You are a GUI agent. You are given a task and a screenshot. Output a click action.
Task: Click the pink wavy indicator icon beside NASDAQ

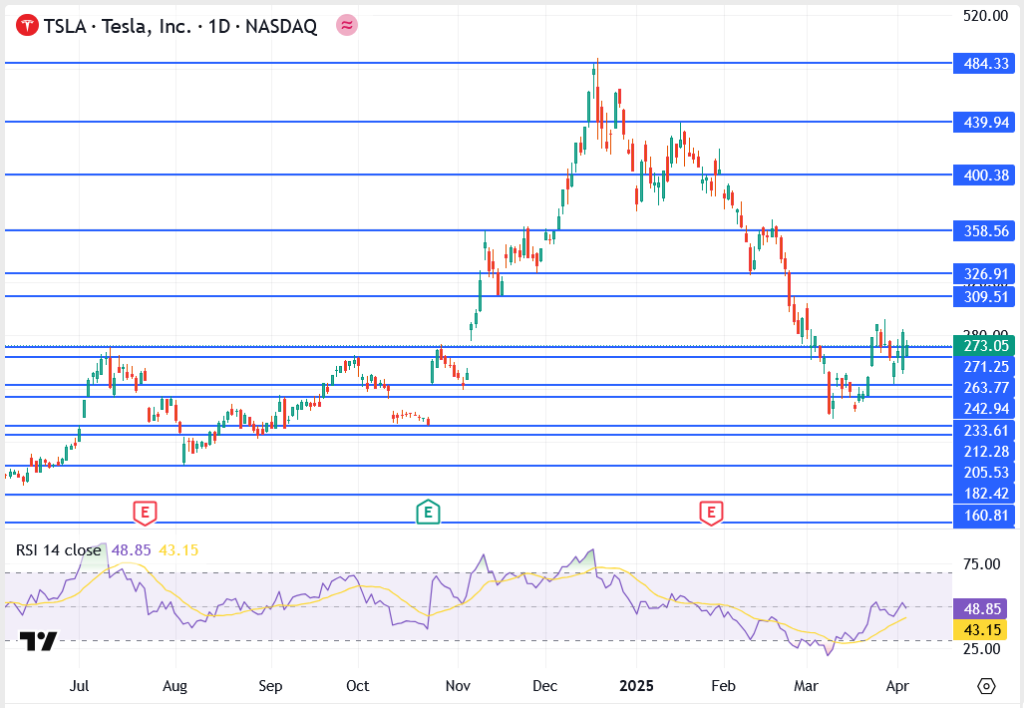(346, 26)
